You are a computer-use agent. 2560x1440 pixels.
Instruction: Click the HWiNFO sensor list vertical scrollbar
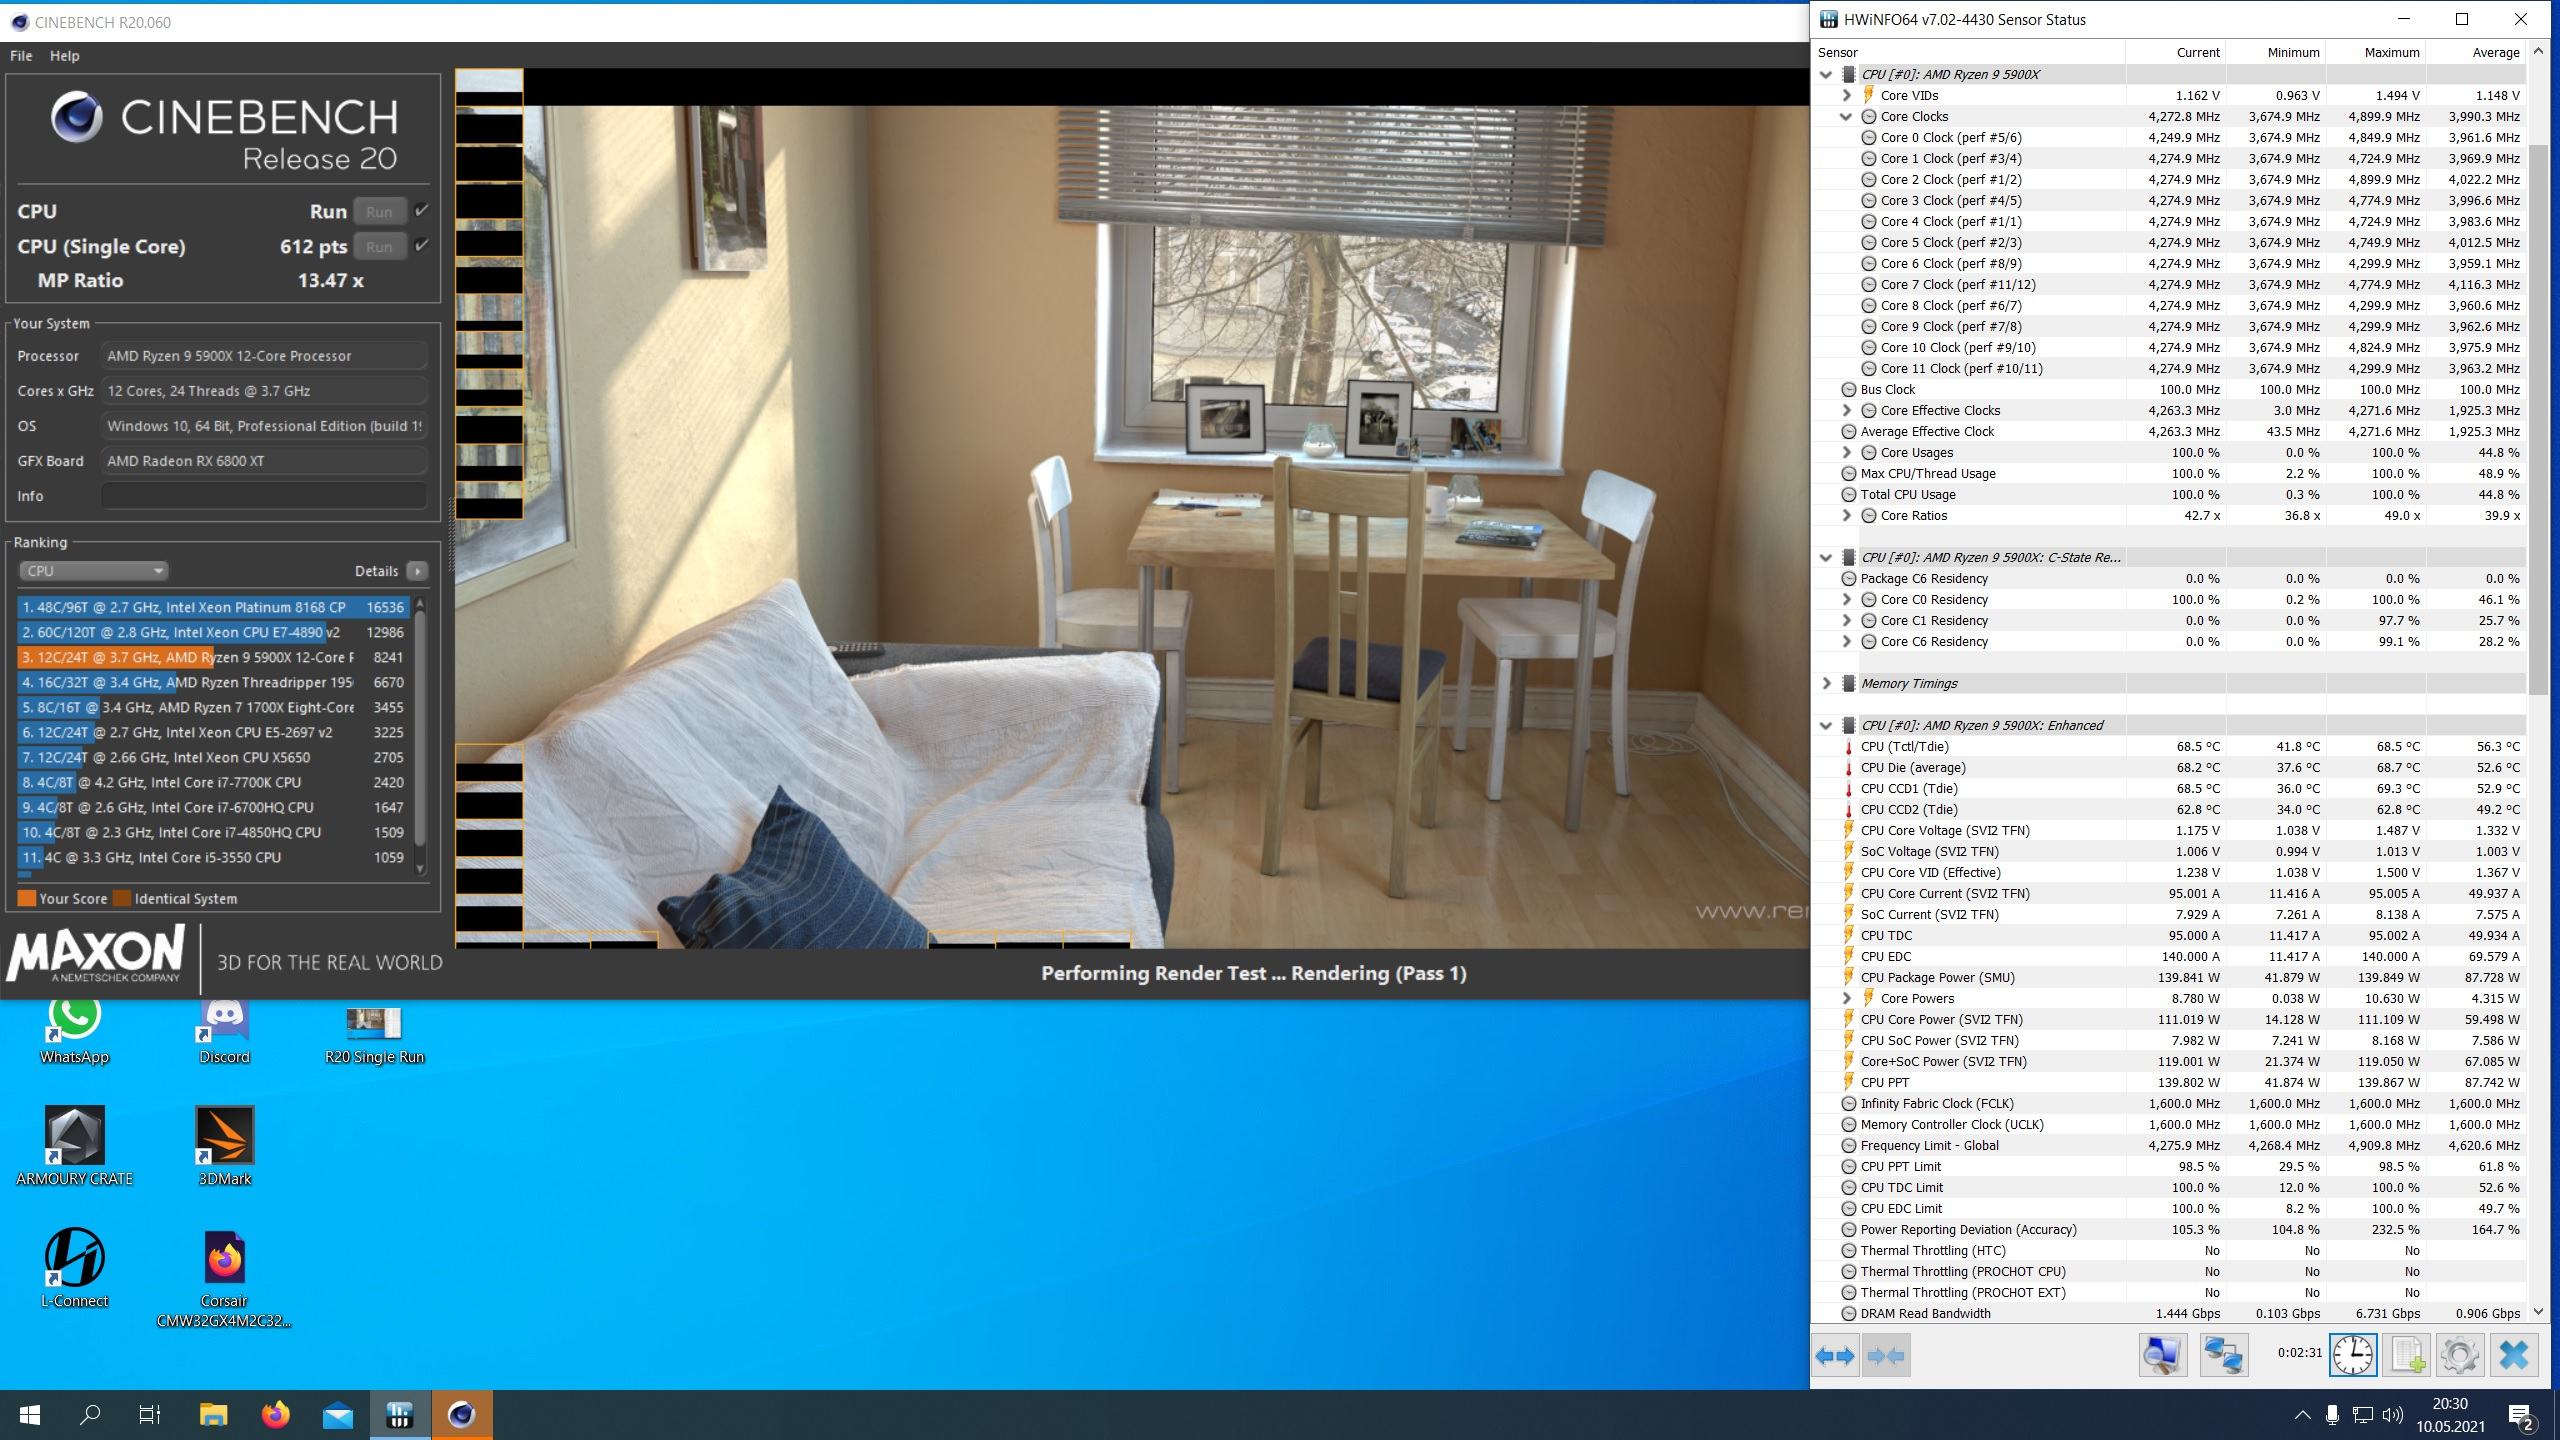pyautogui.click(x=2538, y=420)
